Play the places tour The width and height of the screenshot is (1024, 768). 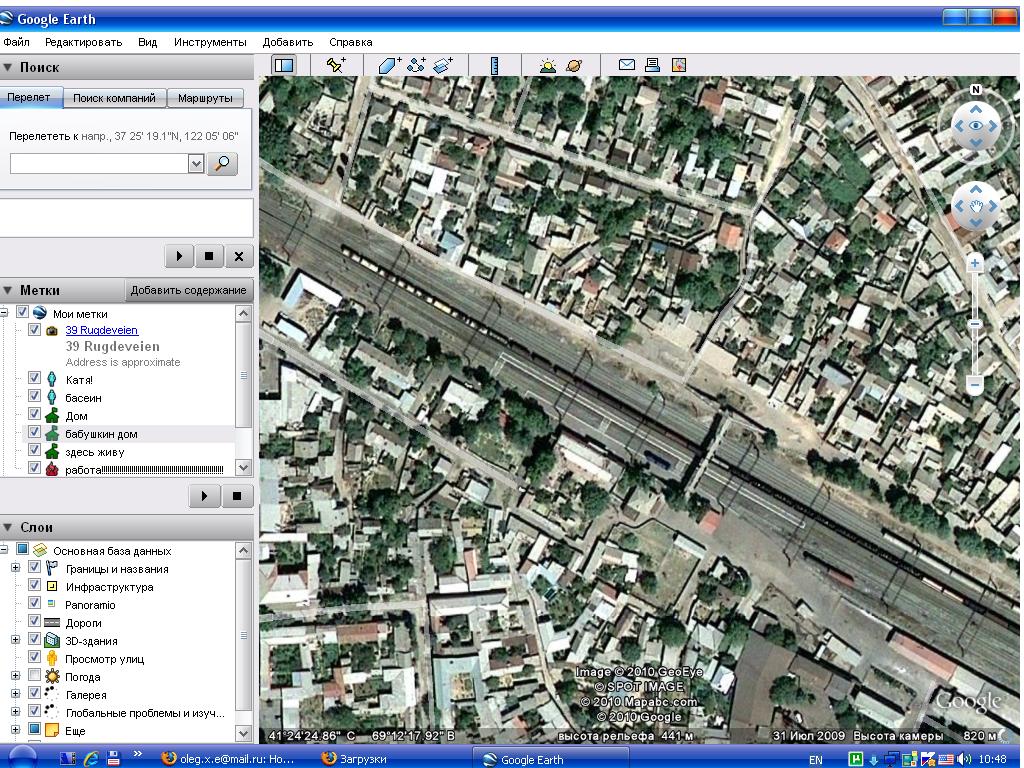click(204, 496)
